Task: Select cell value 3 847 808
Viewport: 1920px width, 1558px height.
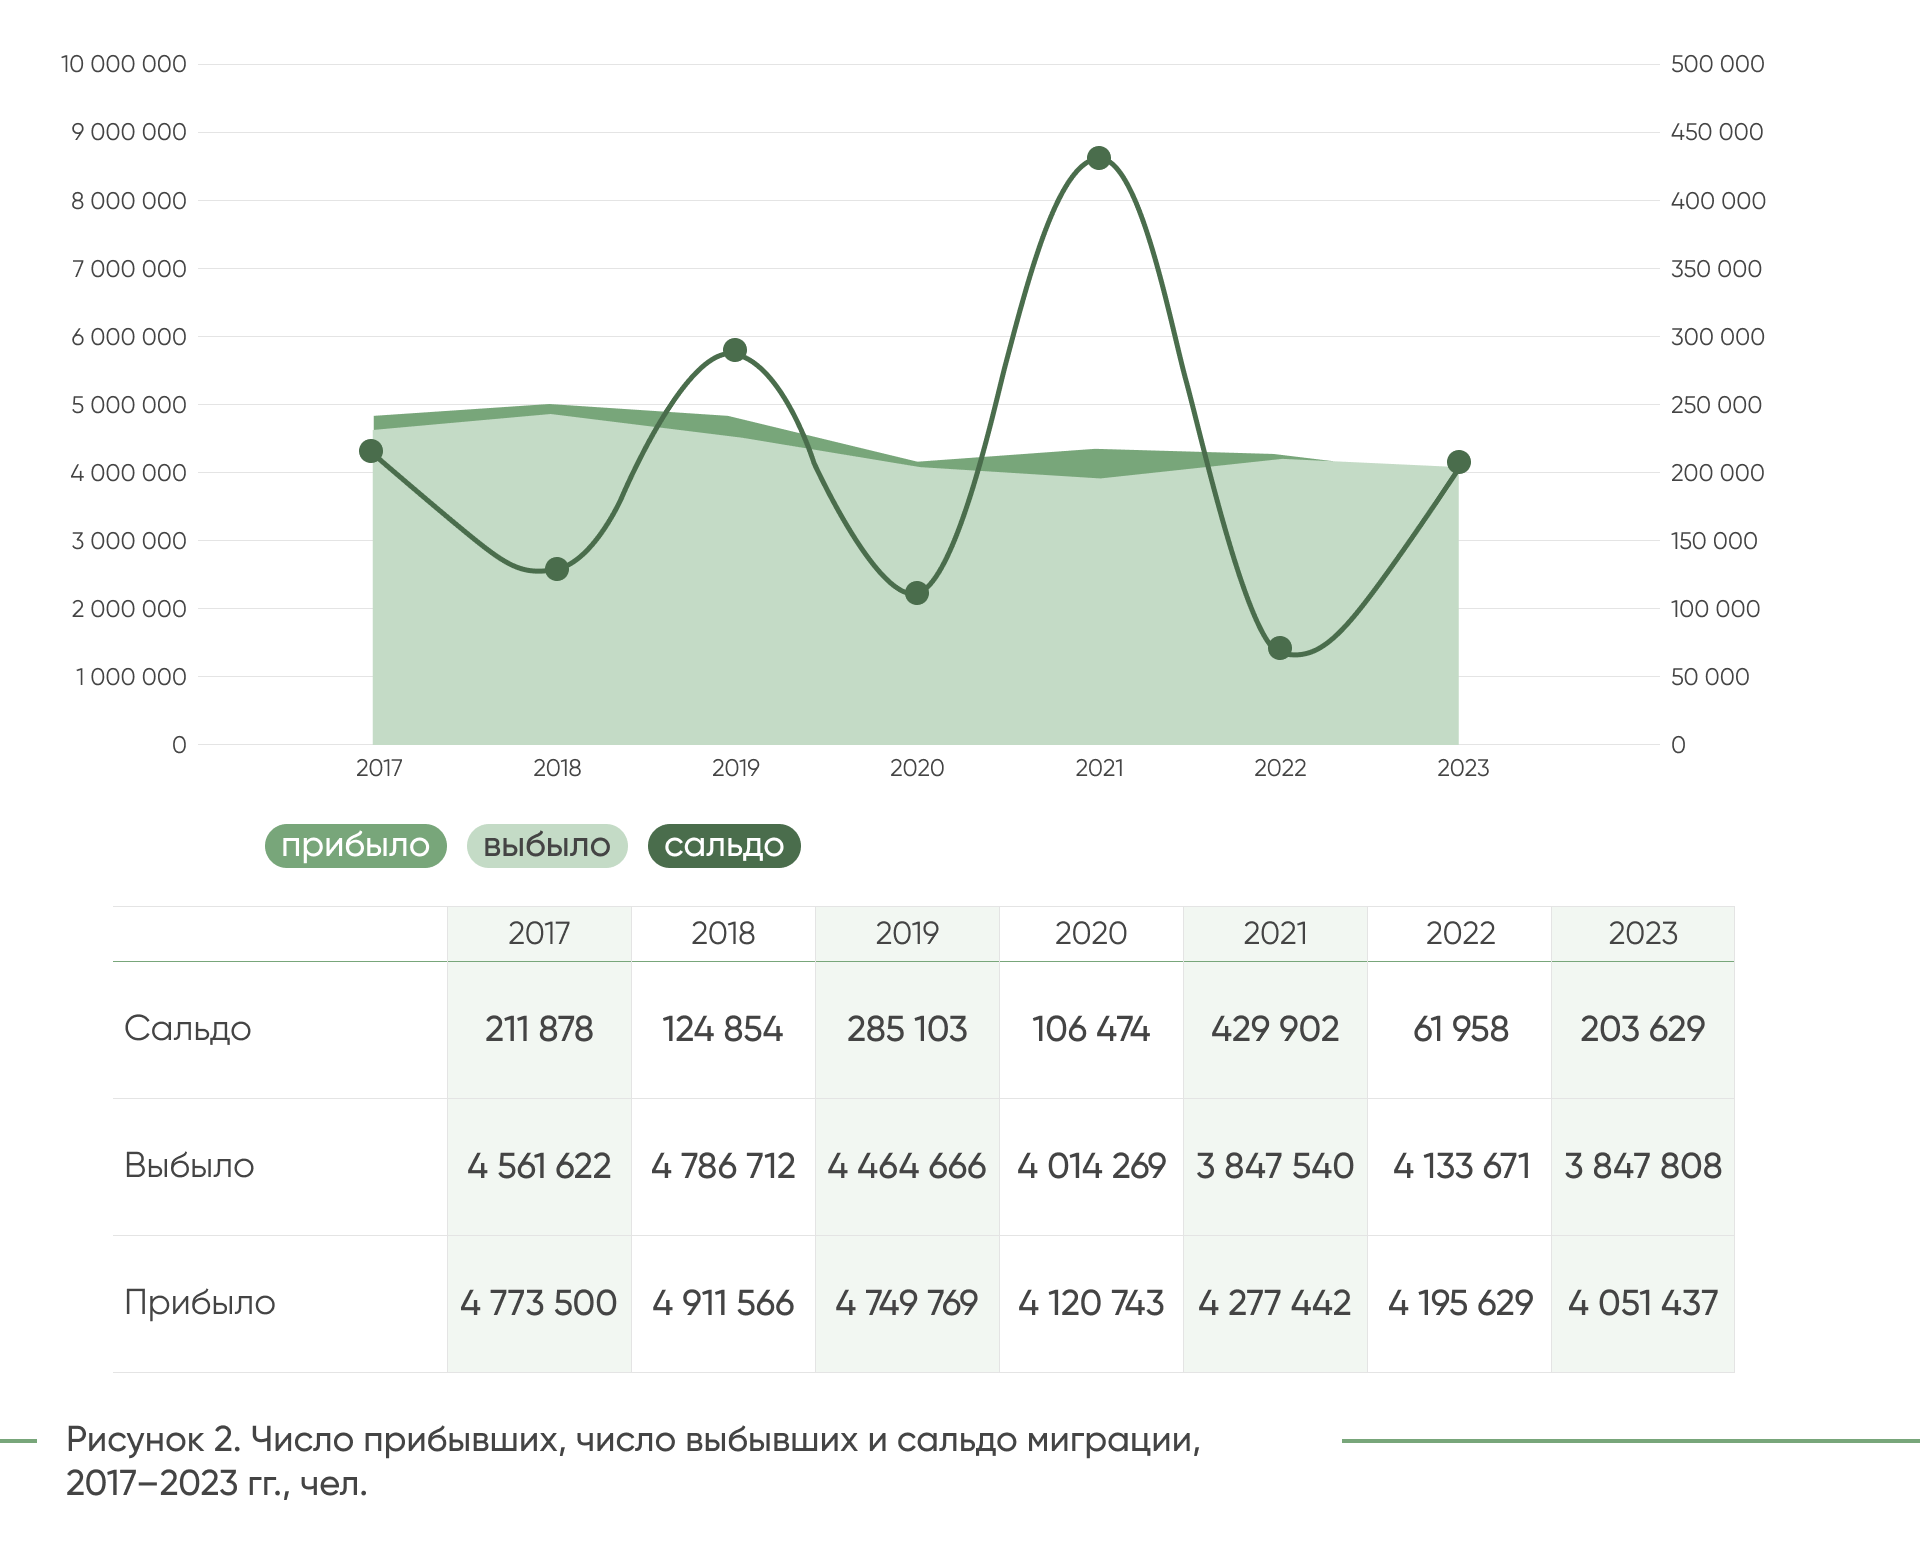Action: tap(1643, 1166)
